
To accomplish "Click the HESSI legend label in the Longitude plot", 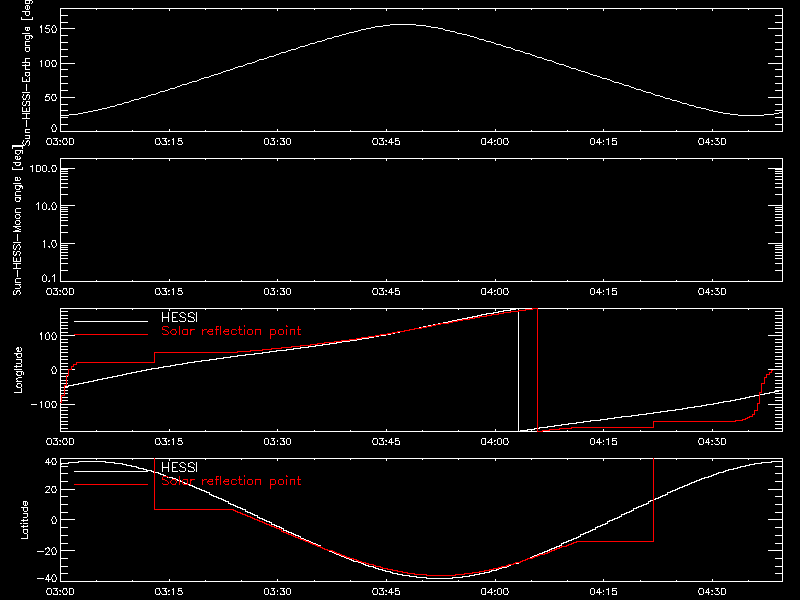I will coord(179,317).
